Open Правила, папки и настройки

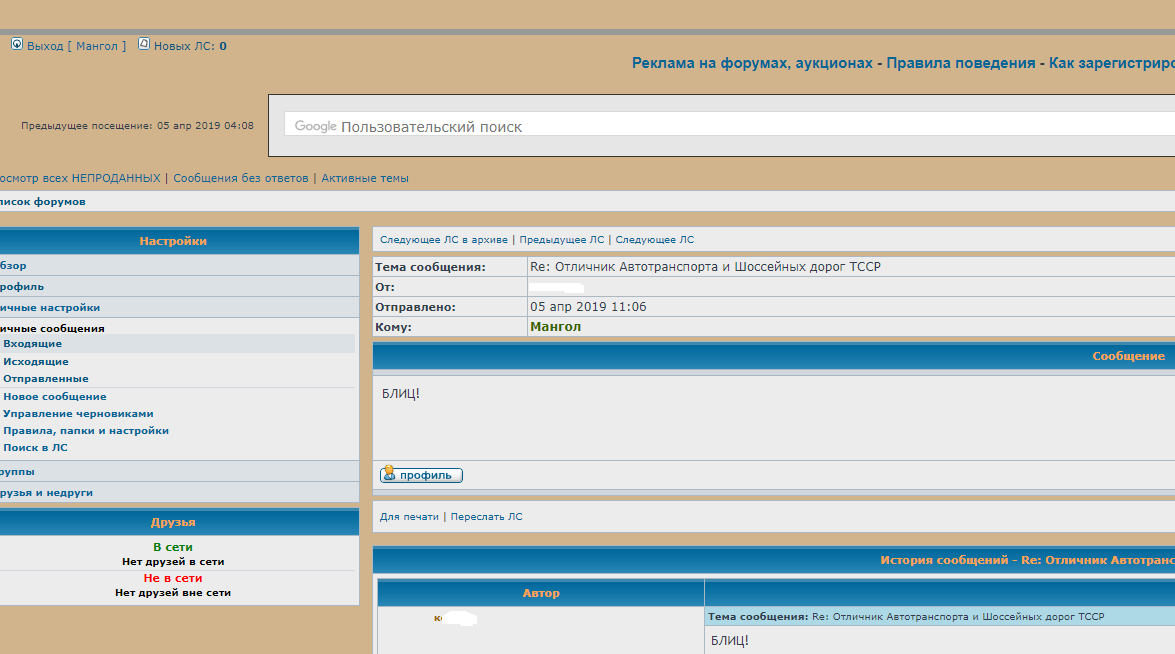click(86, 431)
